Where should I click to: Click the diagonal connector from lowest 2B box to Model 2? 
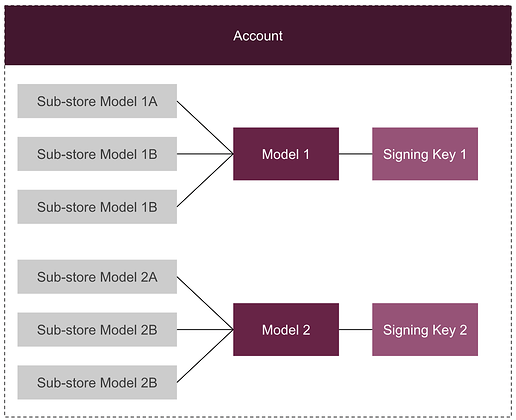tap(205, 356)
